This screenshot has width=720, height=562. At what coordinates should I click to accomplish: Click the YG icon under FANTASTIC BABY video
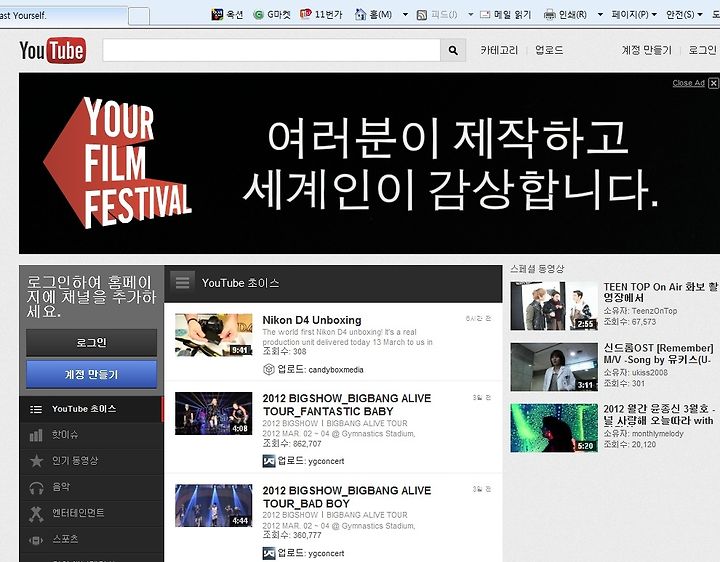pyautogui.click(x=269, y=461)
